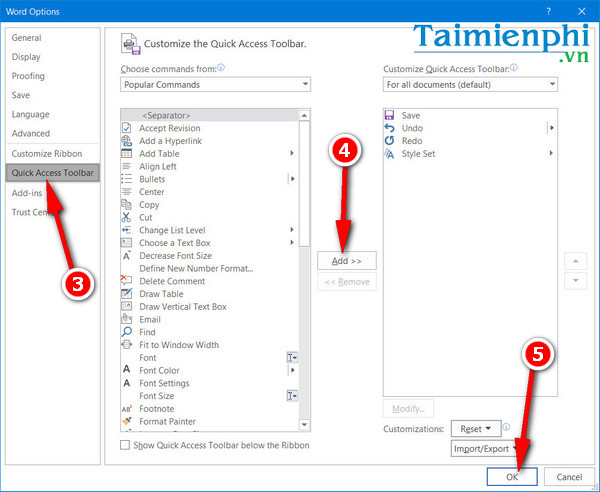Click the Save floppy disk icon

pos(389,115)
